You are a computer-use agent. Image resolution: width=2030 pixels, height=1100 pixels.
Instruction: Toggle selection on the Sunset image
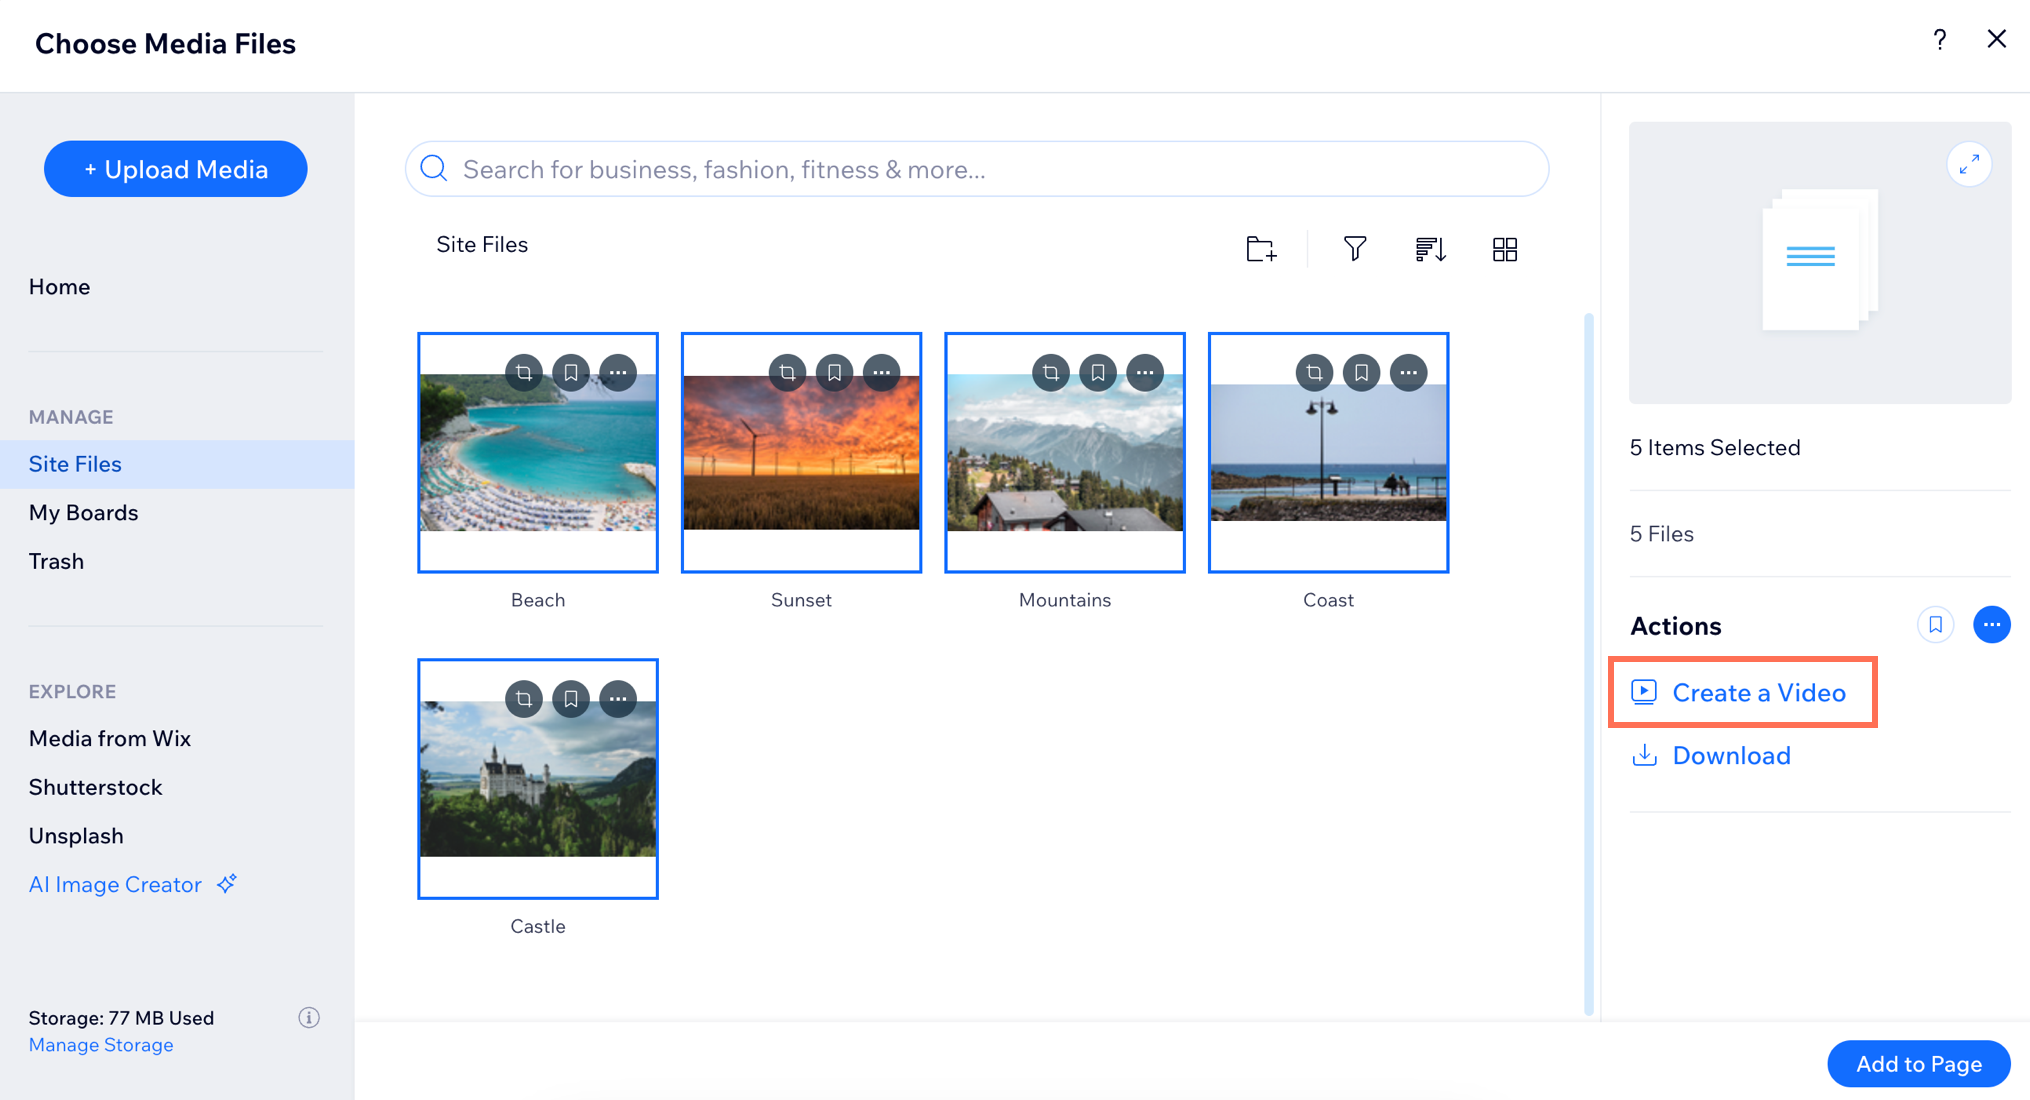tap(800, 452)
